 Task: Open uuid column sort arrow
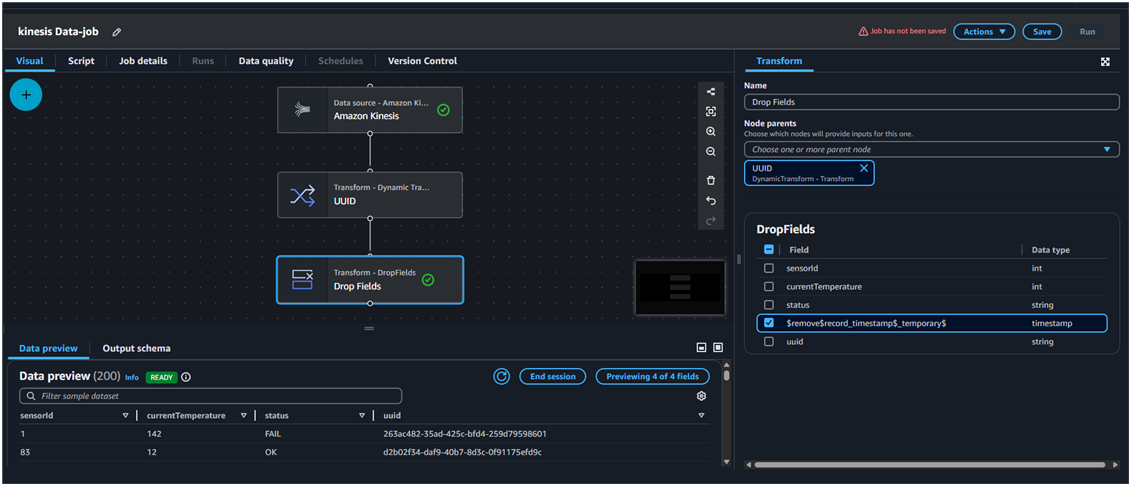pos(701,416)
